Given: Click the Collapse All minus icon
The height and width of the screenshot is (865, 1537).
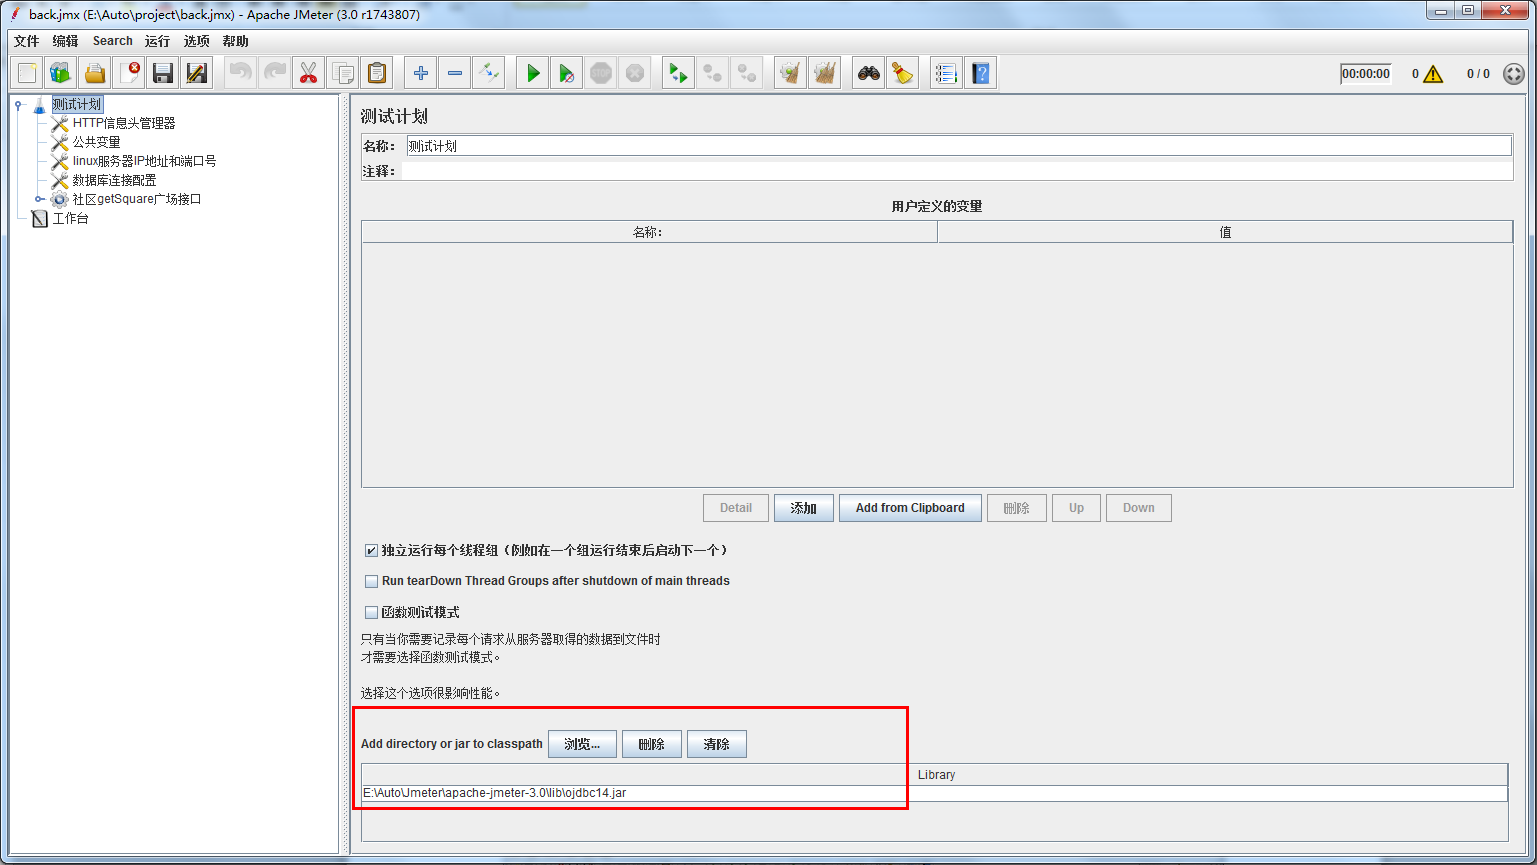Looking at the screenshot, I should [x=454, y=73].
